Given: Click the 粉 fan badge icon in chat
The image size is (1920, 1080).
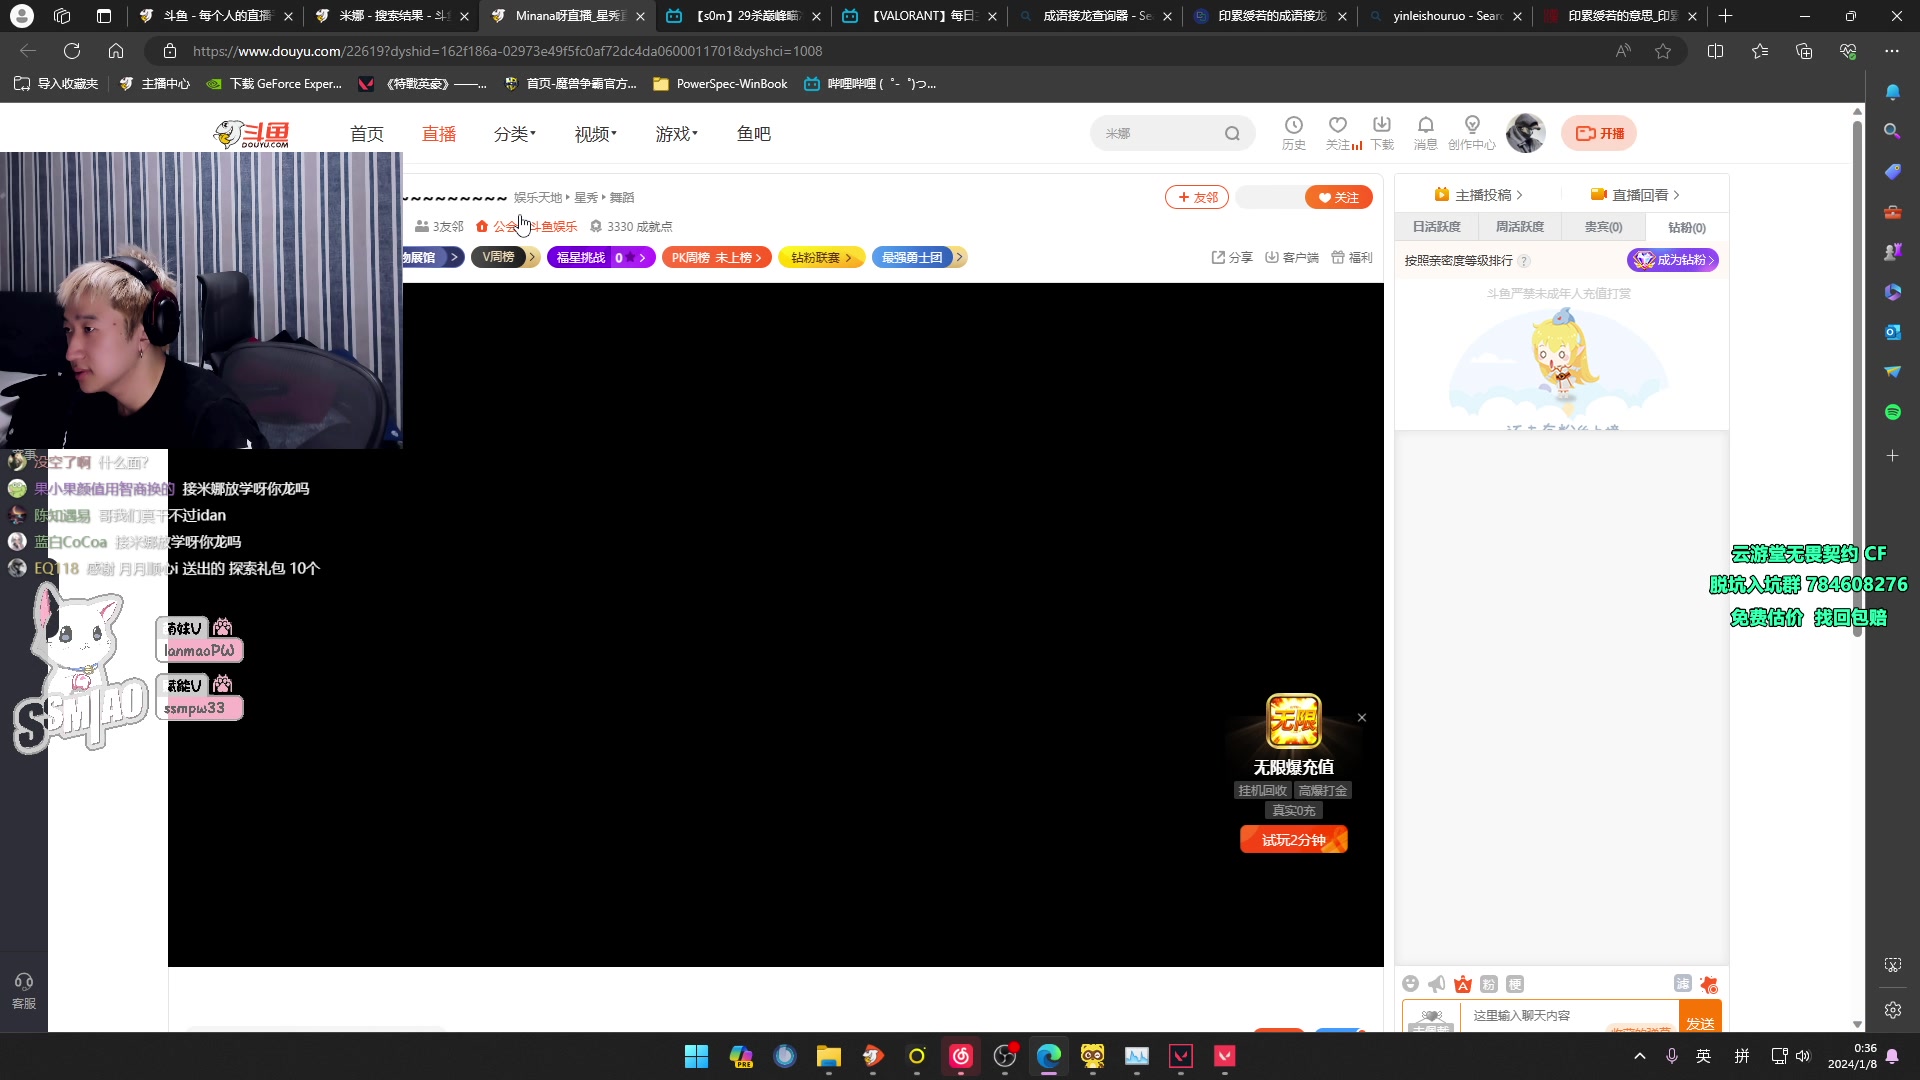Looking at the screenshot, I should 1489,984.
